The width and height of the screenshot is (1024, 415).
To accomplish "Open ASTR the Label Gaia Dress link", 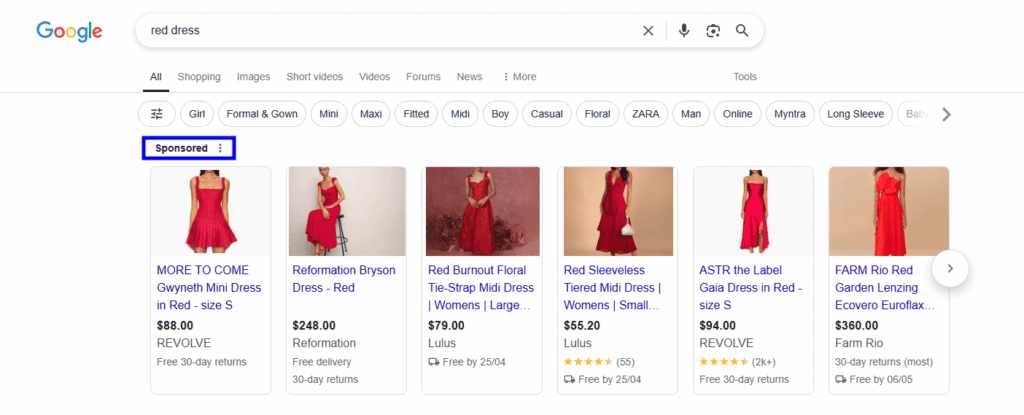I will point(750,288).
